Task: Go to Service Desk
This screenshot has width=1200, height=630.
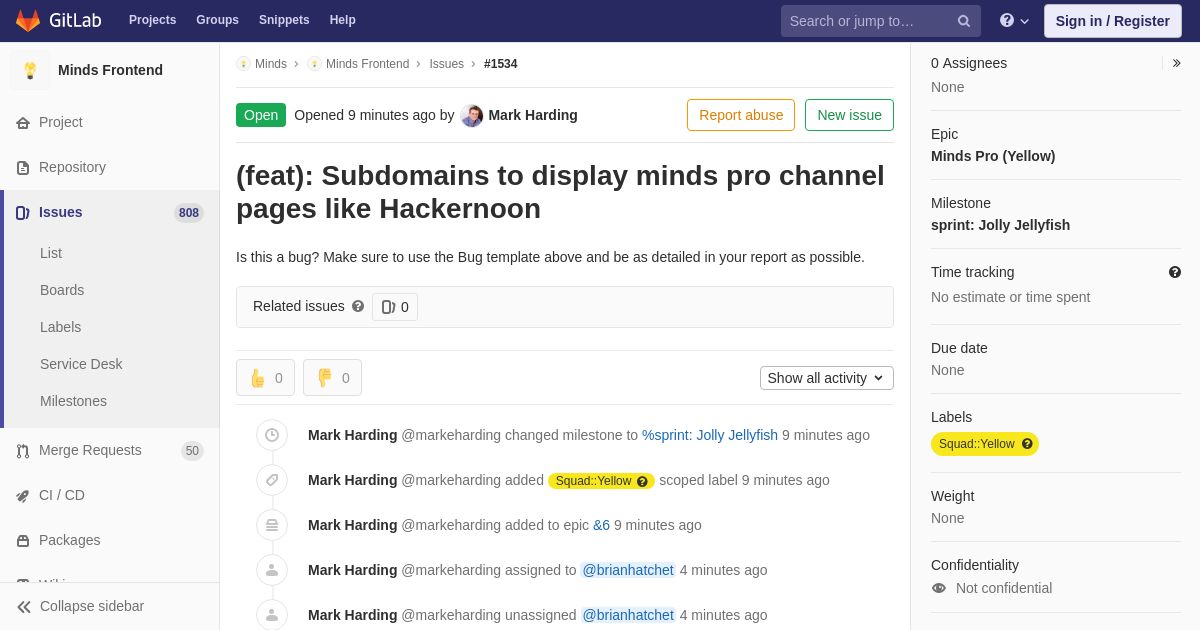Action: pyautogui.click(x=81, y=364)
